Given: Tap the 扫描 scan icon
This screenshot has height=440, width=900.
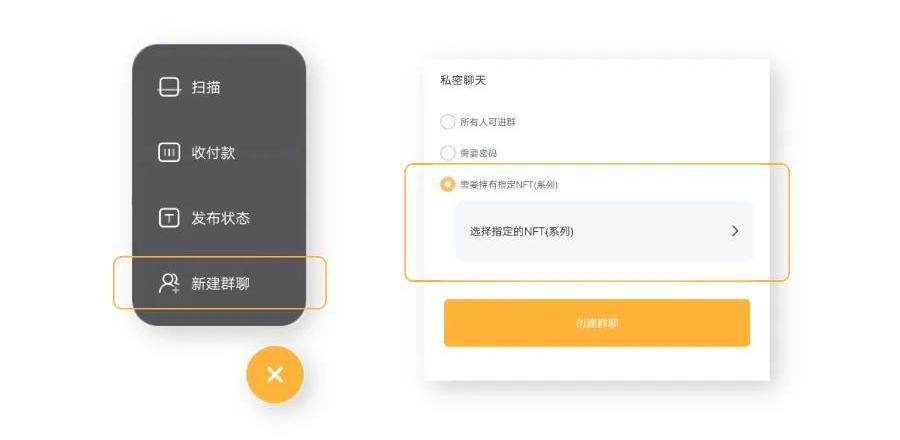Looking at the screenshot, I should click(x=169, y=87).
